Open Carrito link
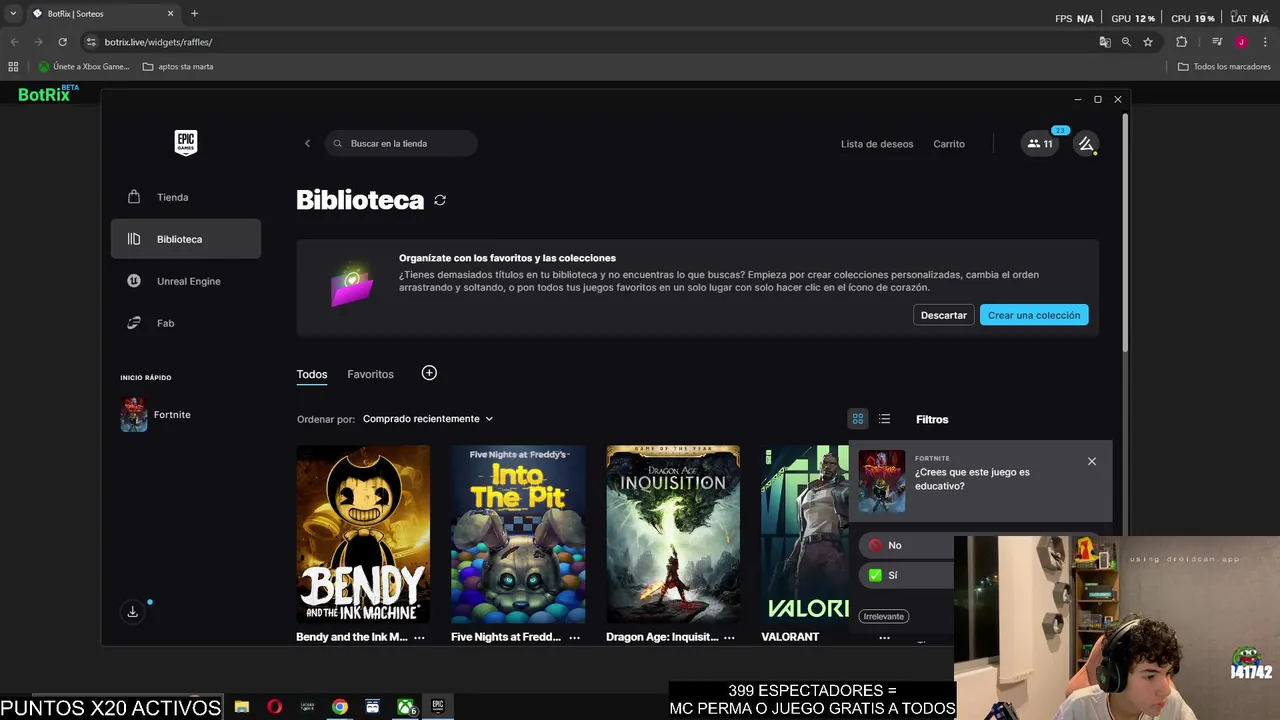This screenshot has width=1280, height=720. tap(949, 144)
